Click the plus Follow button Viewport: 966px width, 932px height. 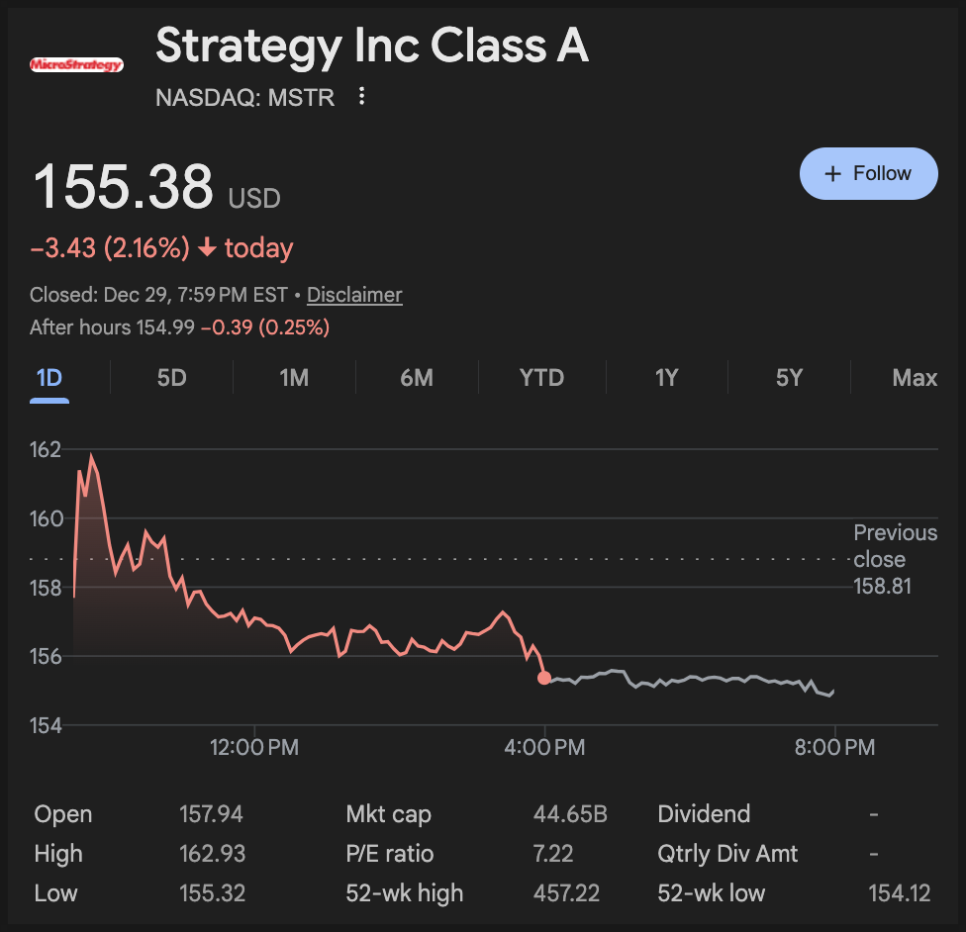[868, 173]
